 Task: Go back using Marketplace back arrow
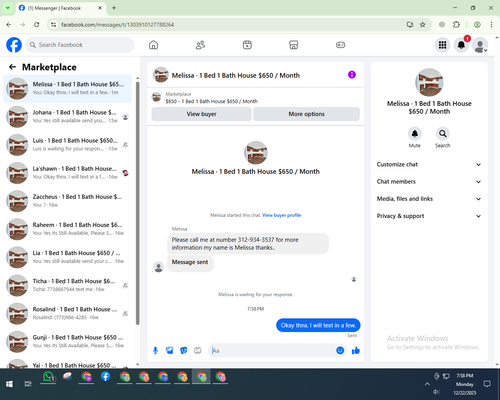(x=12, y=67)
